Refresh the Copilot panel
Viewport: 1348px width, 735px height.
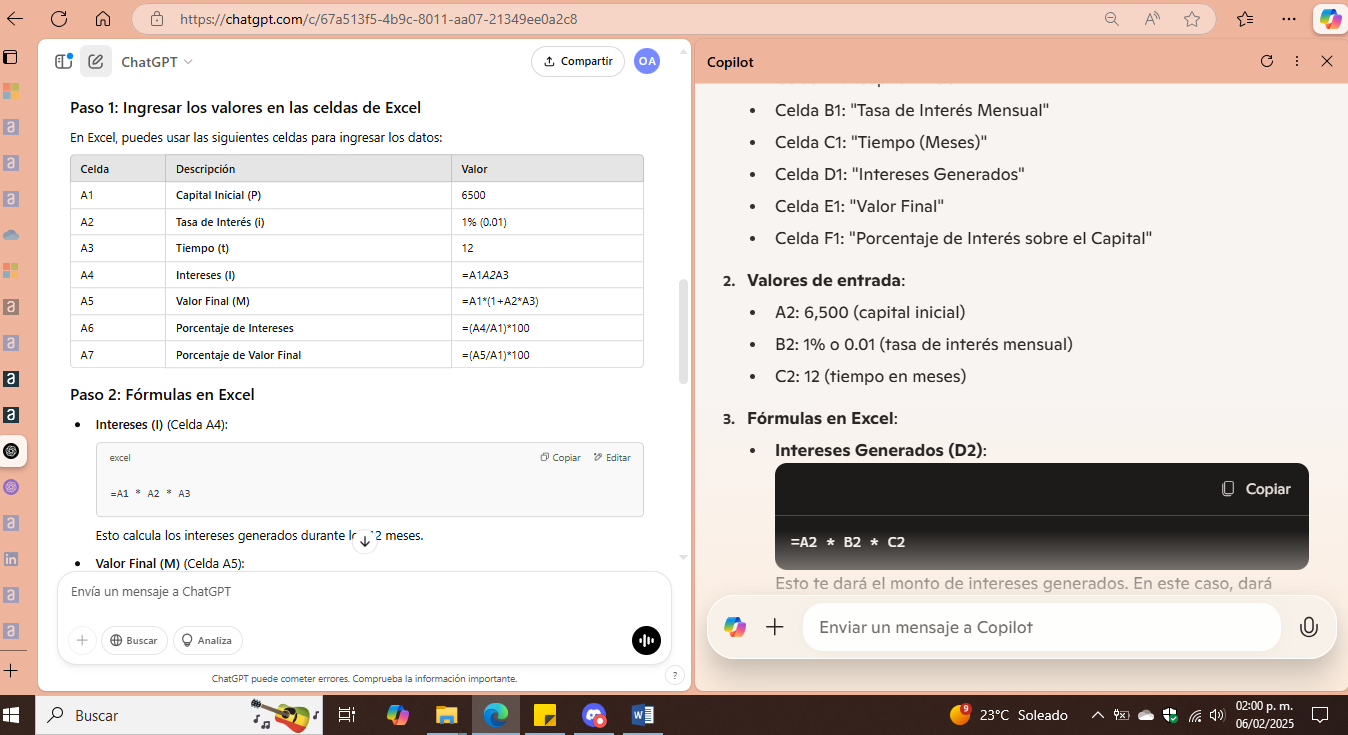(1267, 61)
